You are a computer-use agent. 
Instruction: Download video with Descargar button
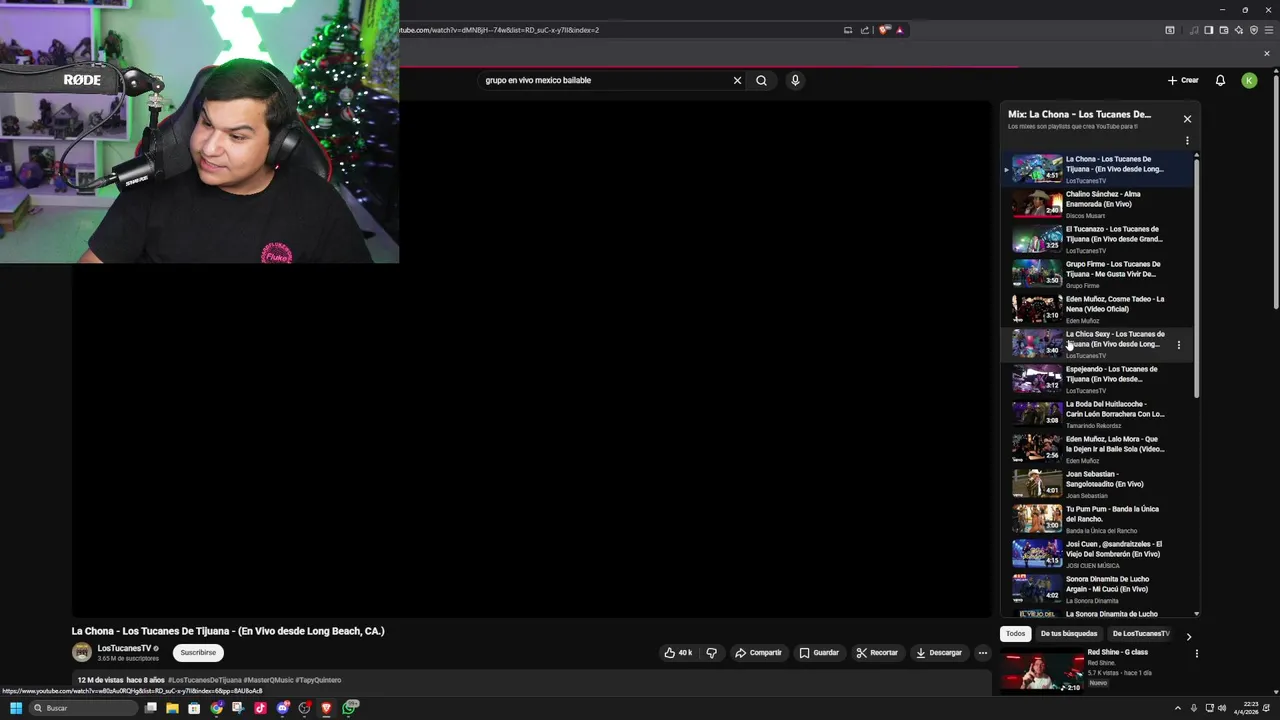pyautogui.click(x=939, y=653)
